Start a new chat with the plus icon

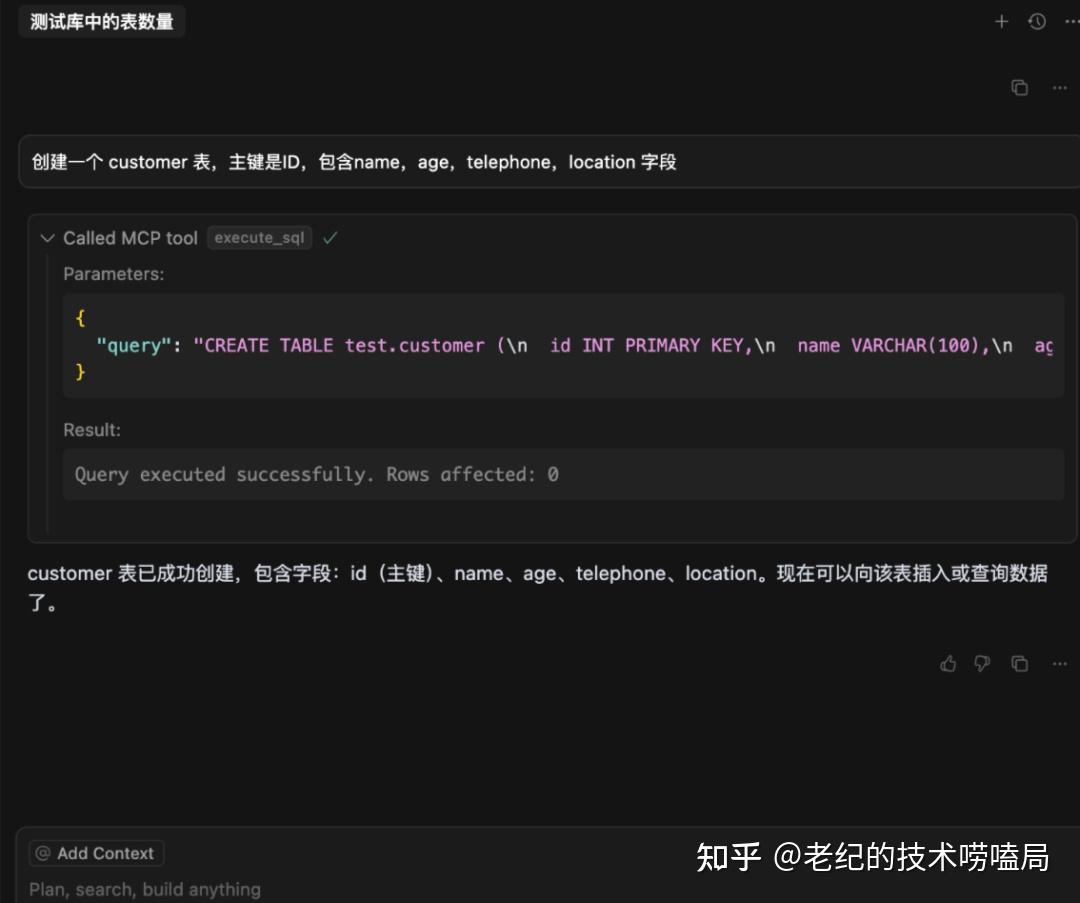coord(1001,21)
